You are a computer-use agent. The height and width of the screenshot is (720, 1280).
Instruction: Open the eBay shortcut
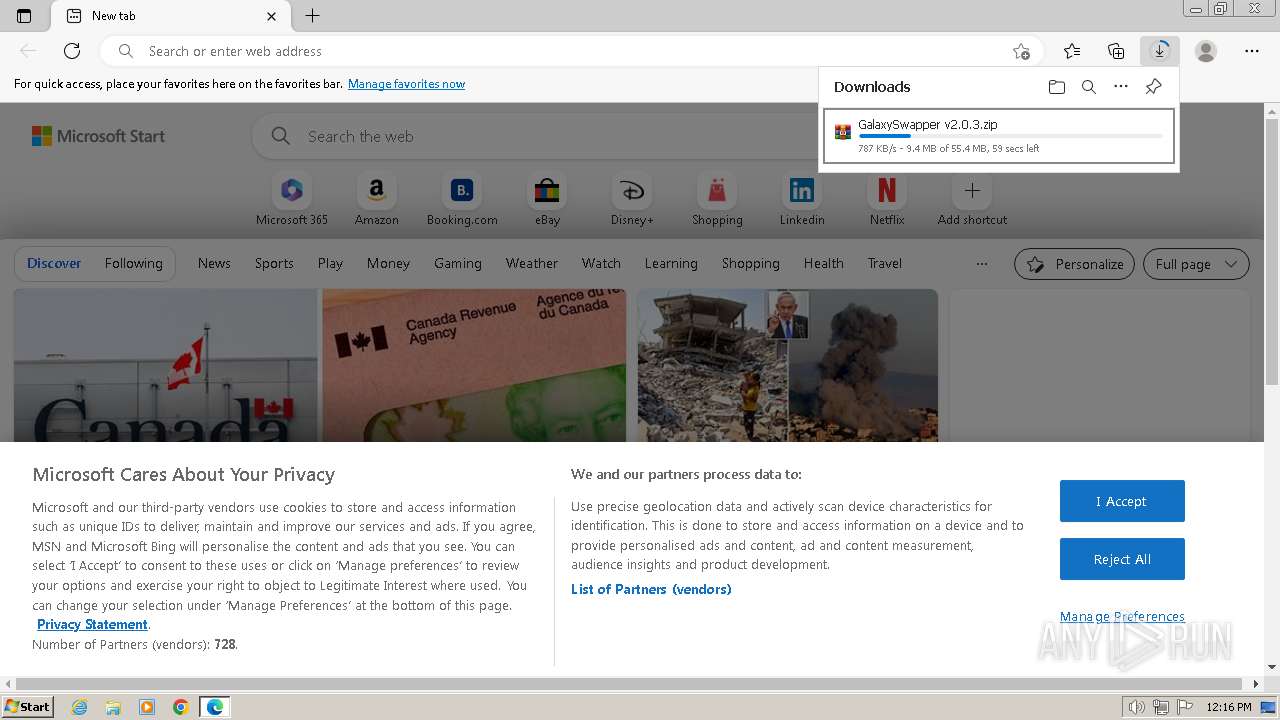coord(547,199)
